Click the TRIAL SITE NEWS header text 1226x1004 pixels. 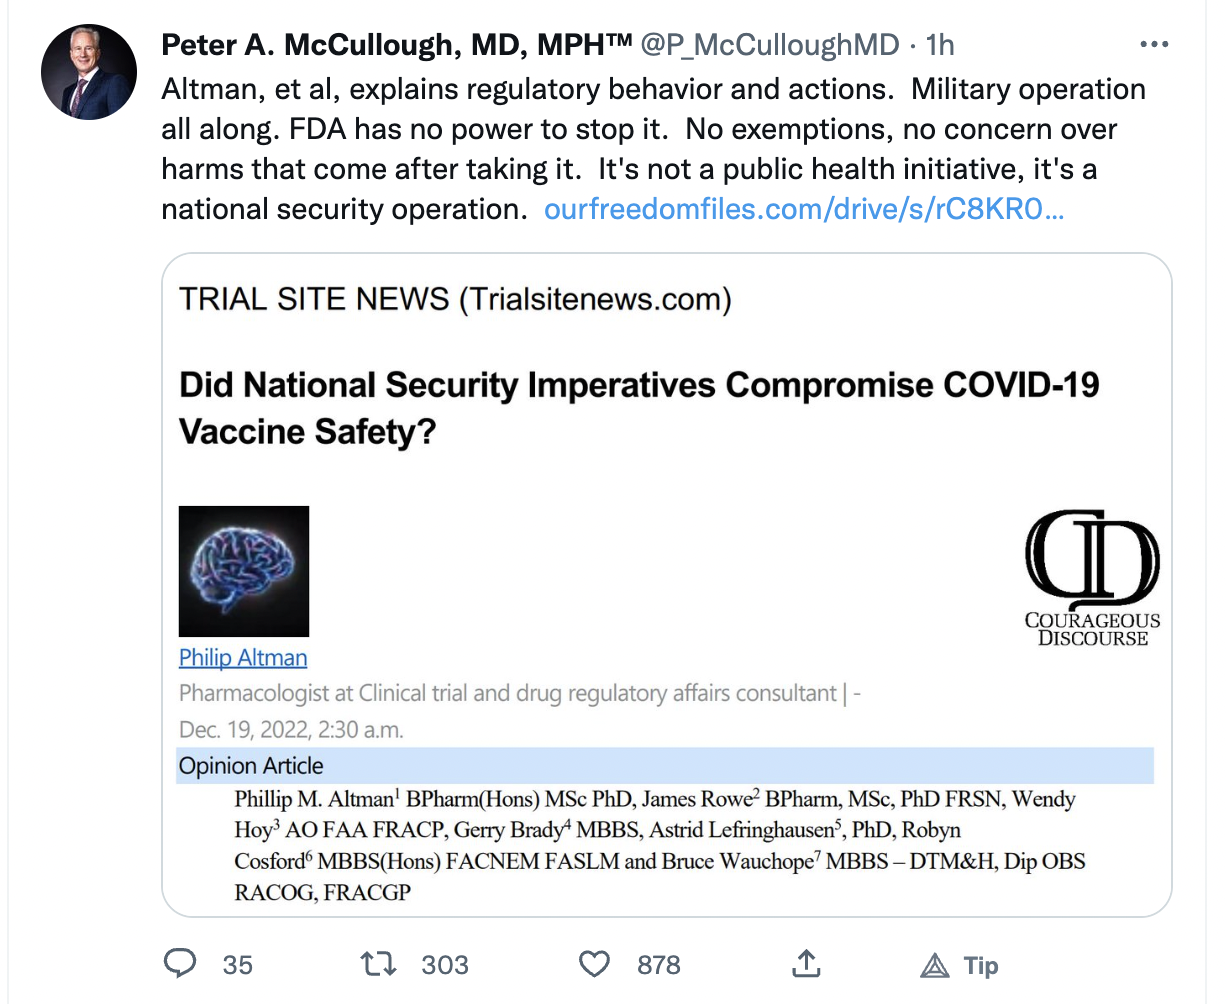pyautogui.click(x=455, y=299)
